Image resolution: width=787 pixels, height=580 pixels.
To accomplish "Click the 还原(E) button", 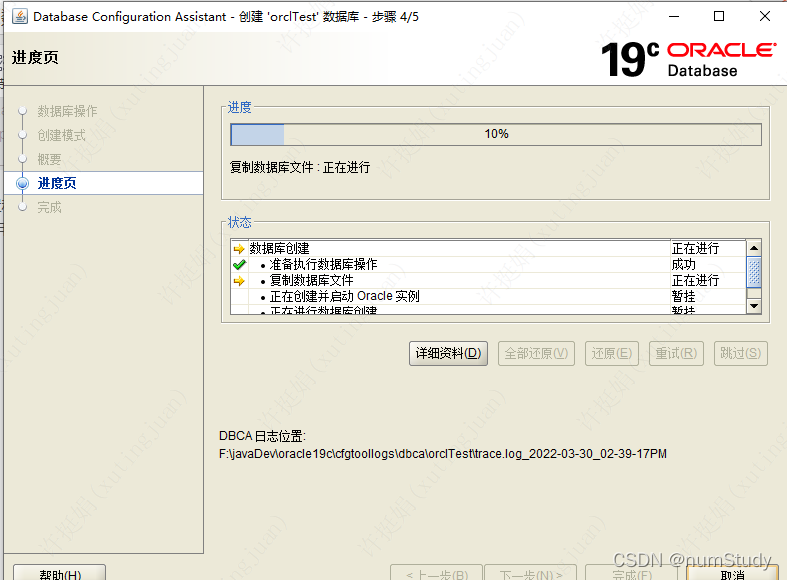I will [x=611, y=354].
